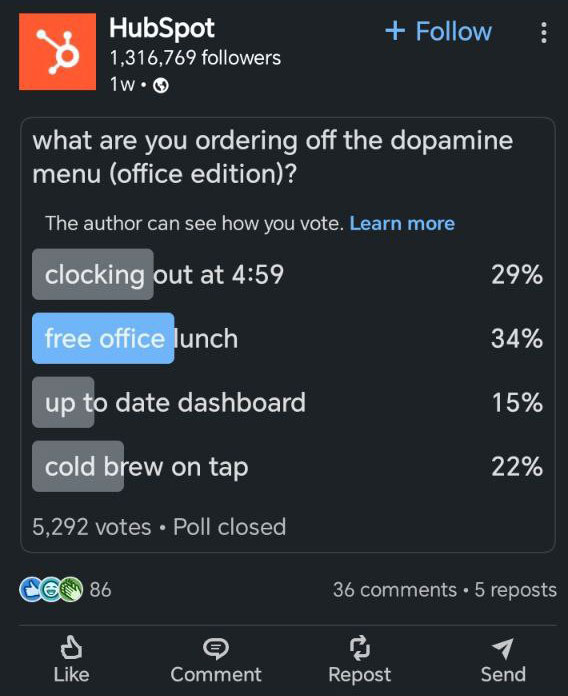Tap the Send paper plane icon
Image resolution: width=568 pixels, height=696 pixels.
pyautogui.click(x=503, y=648)
